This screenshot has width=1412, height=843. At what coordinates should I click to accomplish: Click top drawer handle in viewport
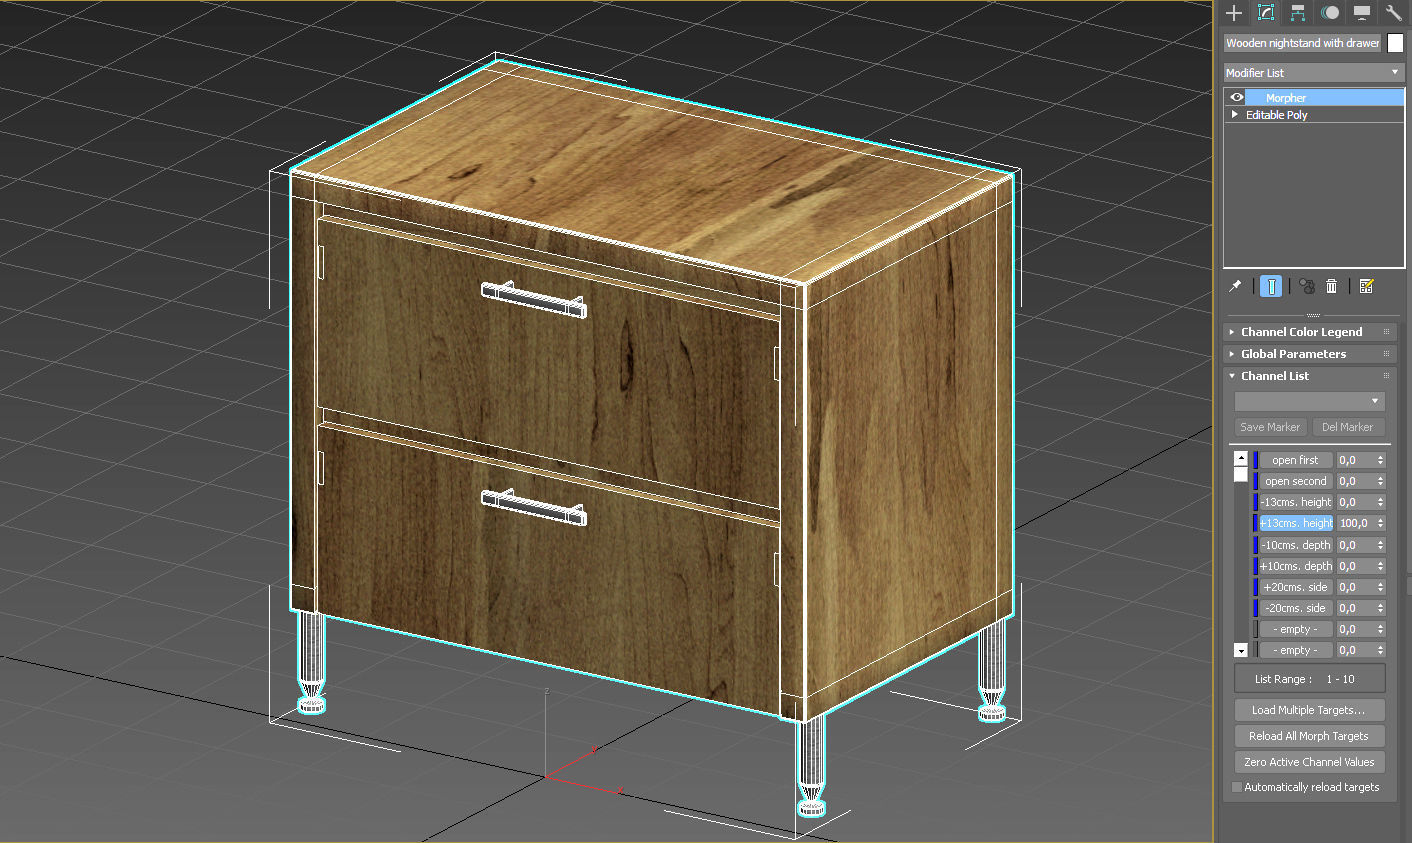pos(534,299)
